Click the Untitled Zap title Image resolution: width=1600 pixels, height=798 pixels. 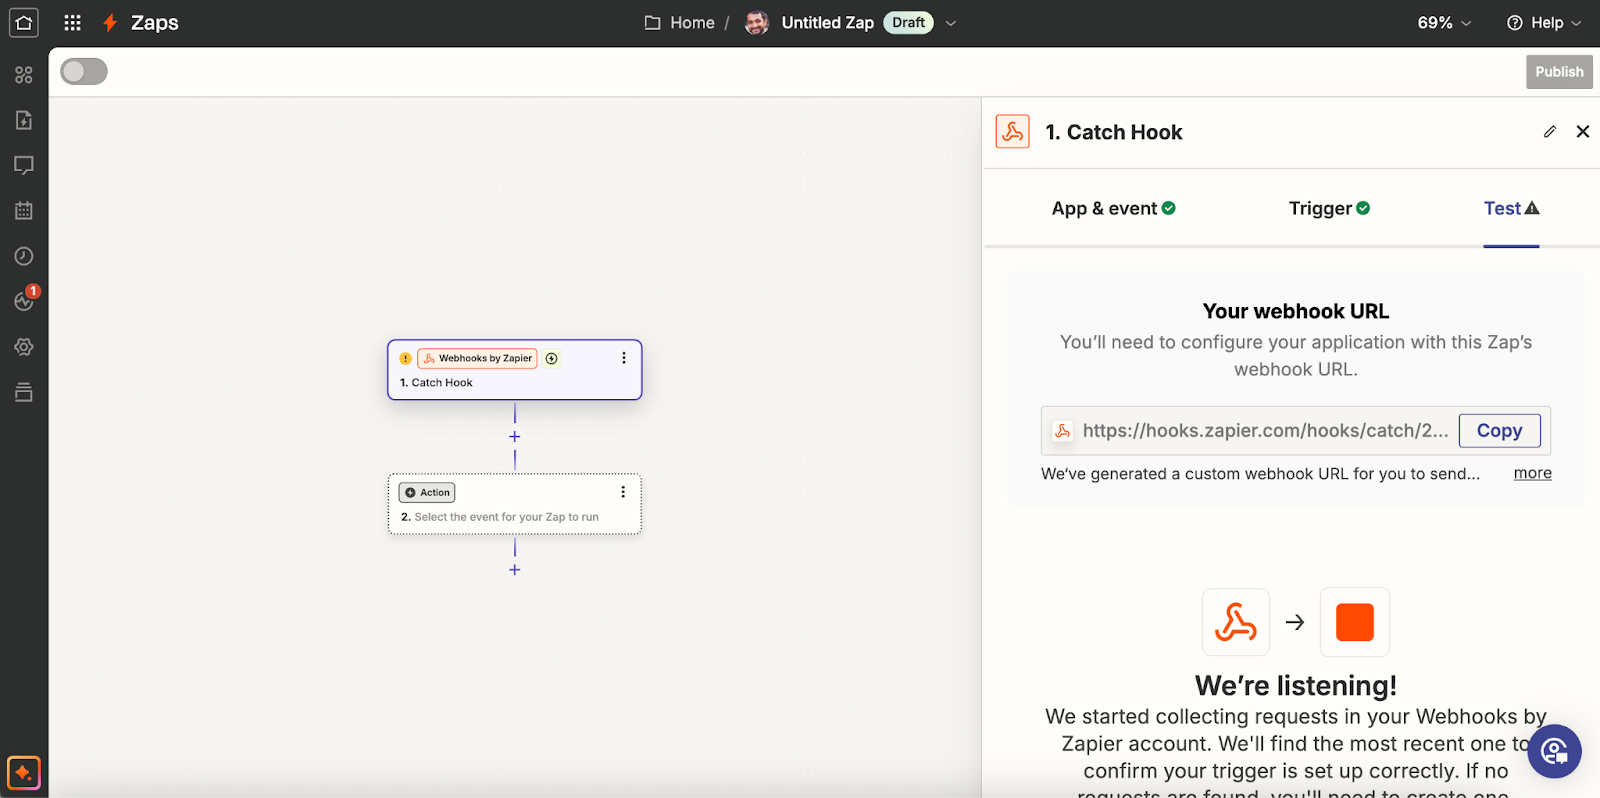tap(827, 23)
